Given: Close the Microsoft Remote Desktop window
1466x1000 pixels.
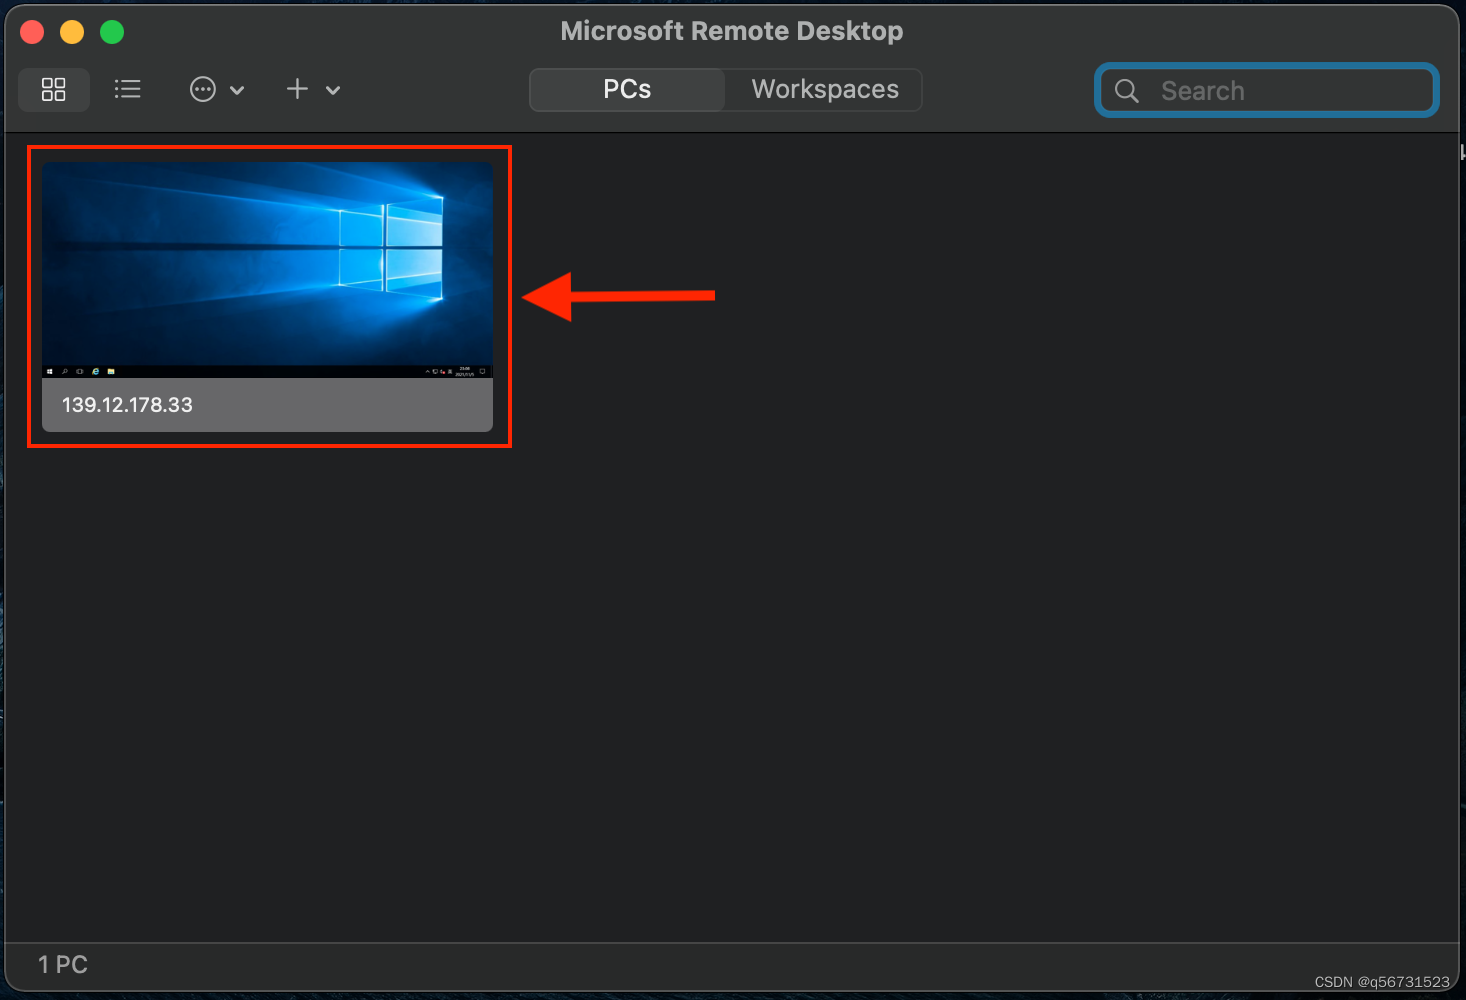Looking at the screenshot, I should coord(32,32).
